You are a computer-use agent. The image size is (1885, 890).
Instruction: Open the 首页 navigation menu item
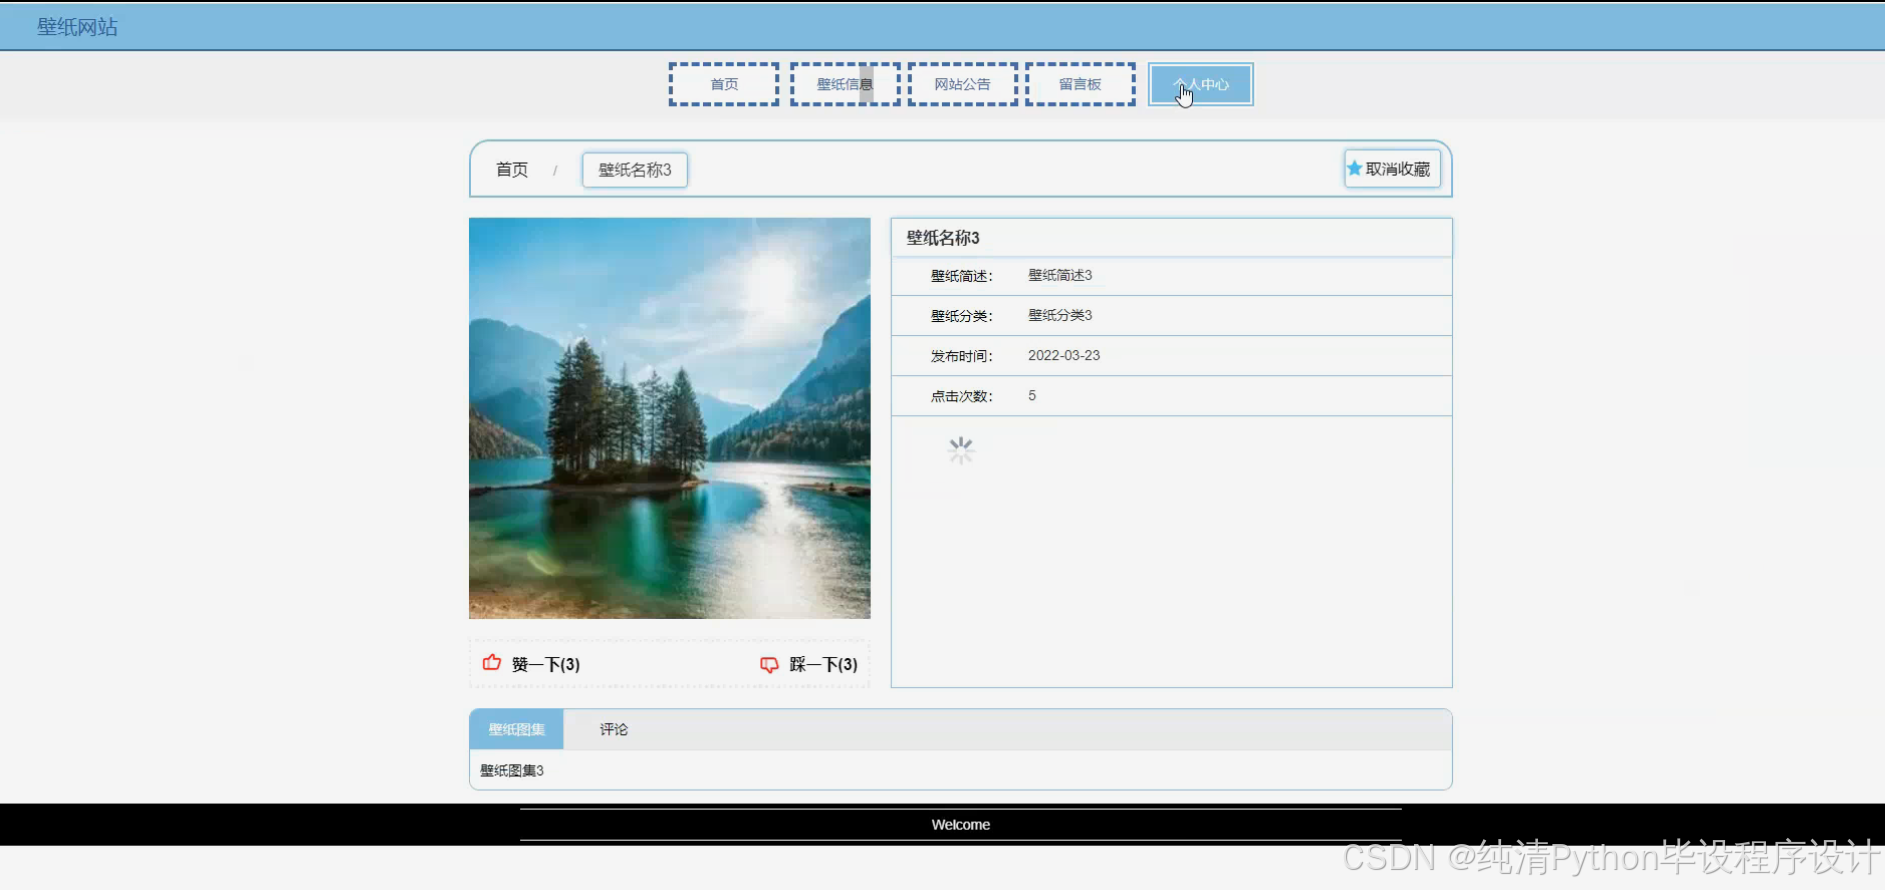coord(724,84)
